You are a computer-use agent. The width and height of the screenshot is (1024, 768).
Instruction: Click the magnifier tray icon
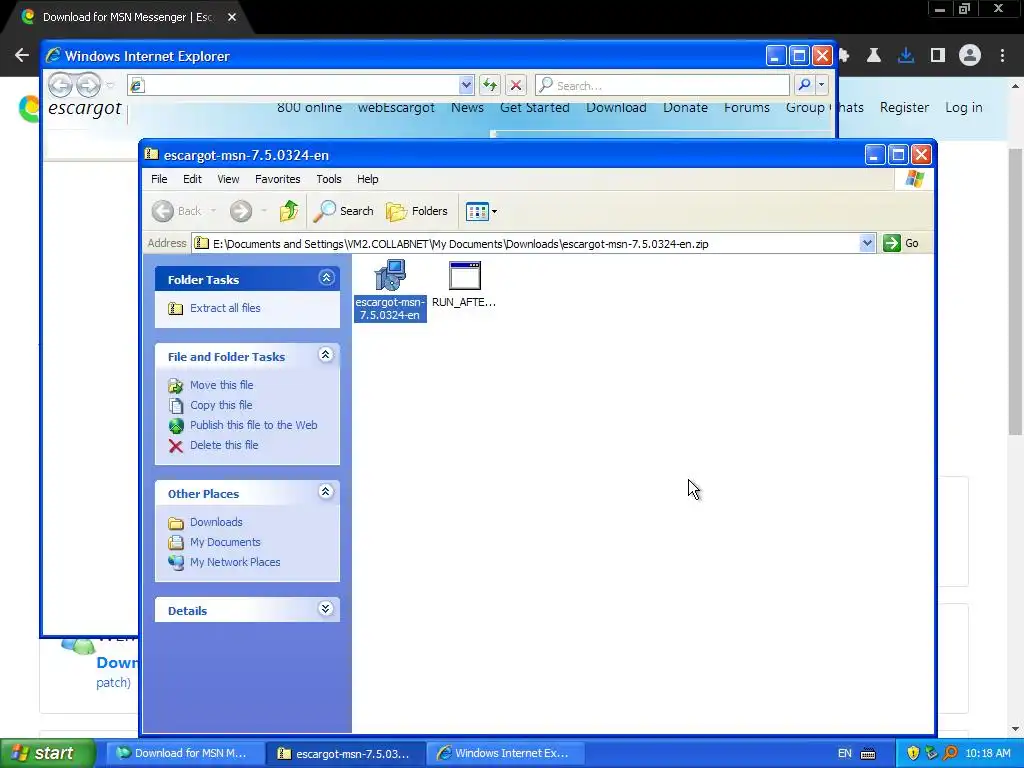tap(950, 754)
